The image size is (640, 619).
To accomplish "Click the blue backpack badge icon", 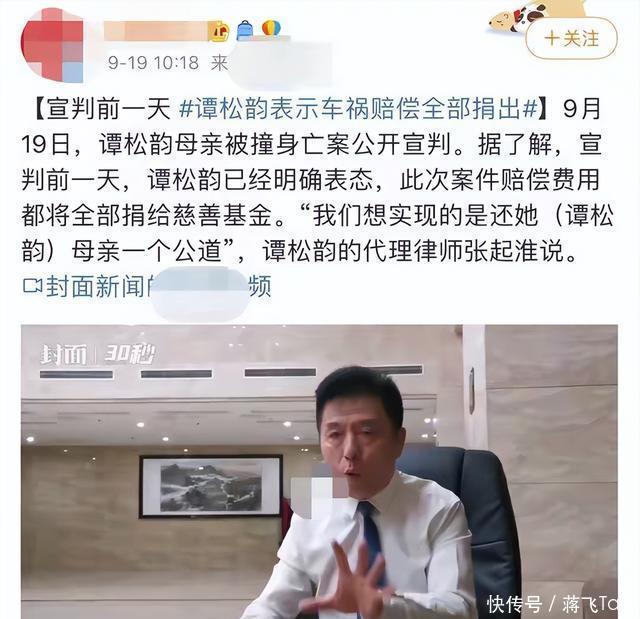I will click(x=245, y=30).
